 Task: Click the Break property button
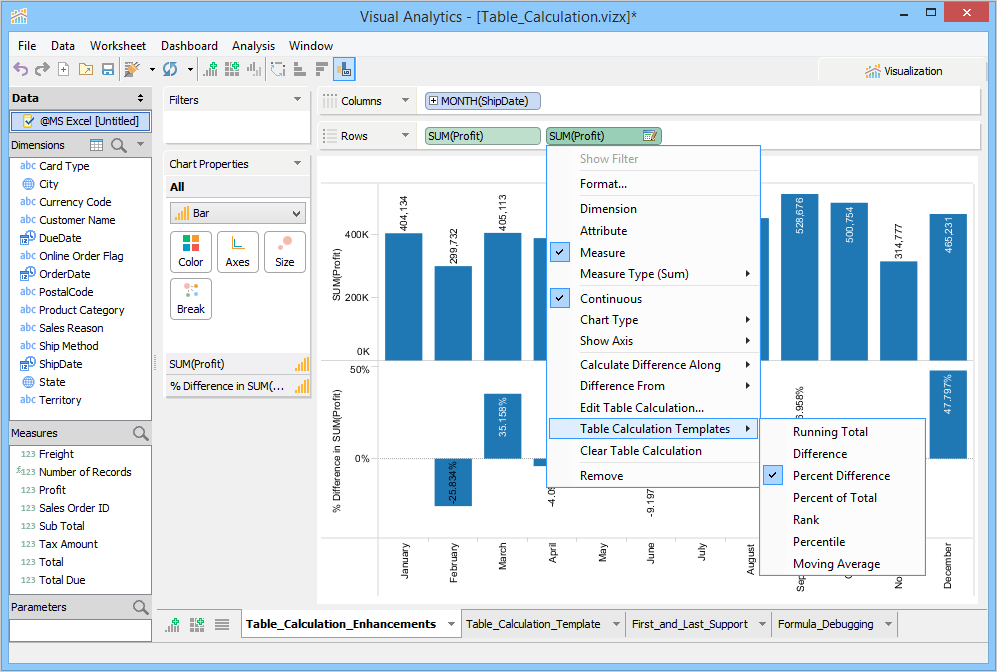pos(191,299)
